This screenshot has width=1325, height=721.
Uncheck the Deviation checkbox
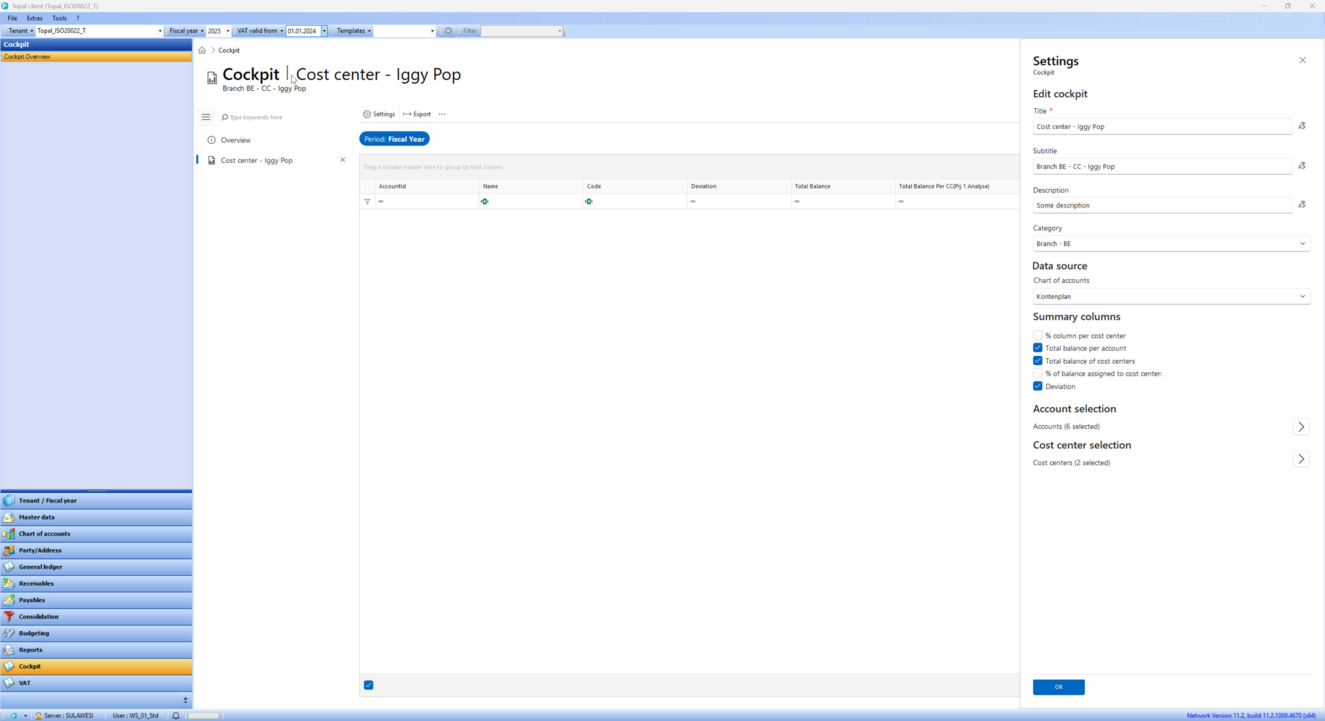coord(1037,386)
